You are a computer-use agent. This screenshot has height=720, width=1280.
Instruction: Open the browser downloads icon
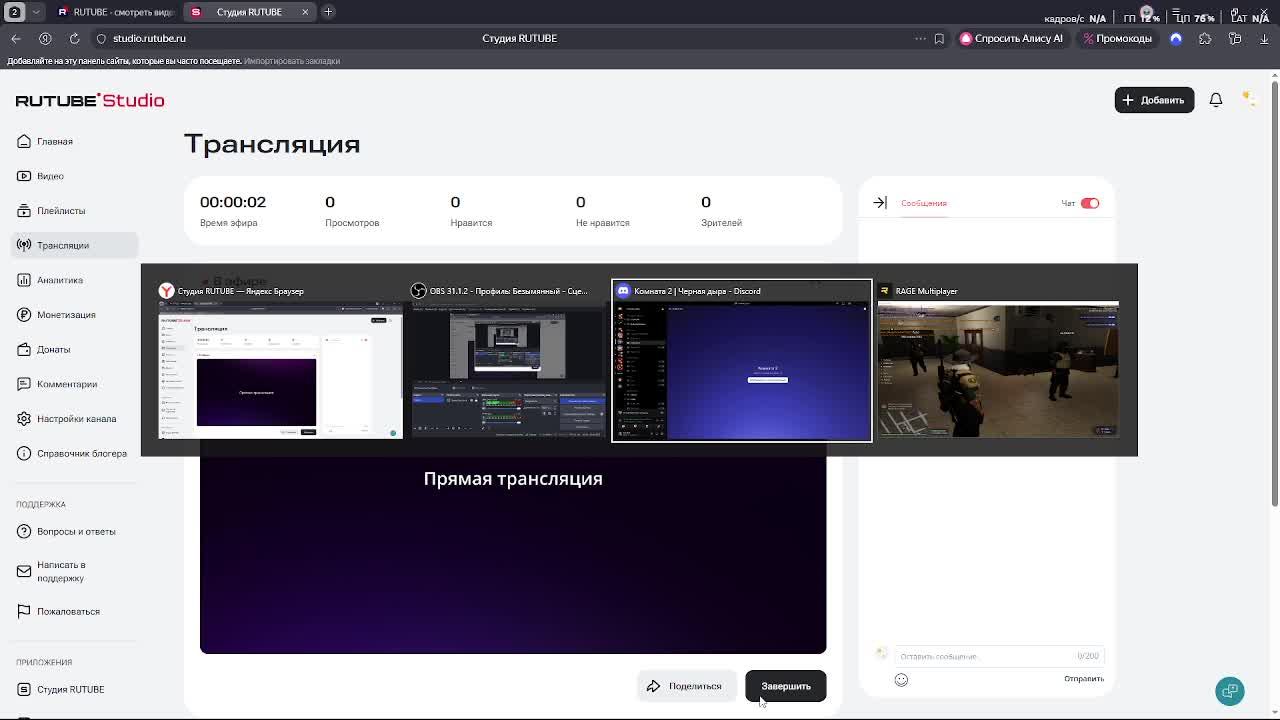[1264, 38]
